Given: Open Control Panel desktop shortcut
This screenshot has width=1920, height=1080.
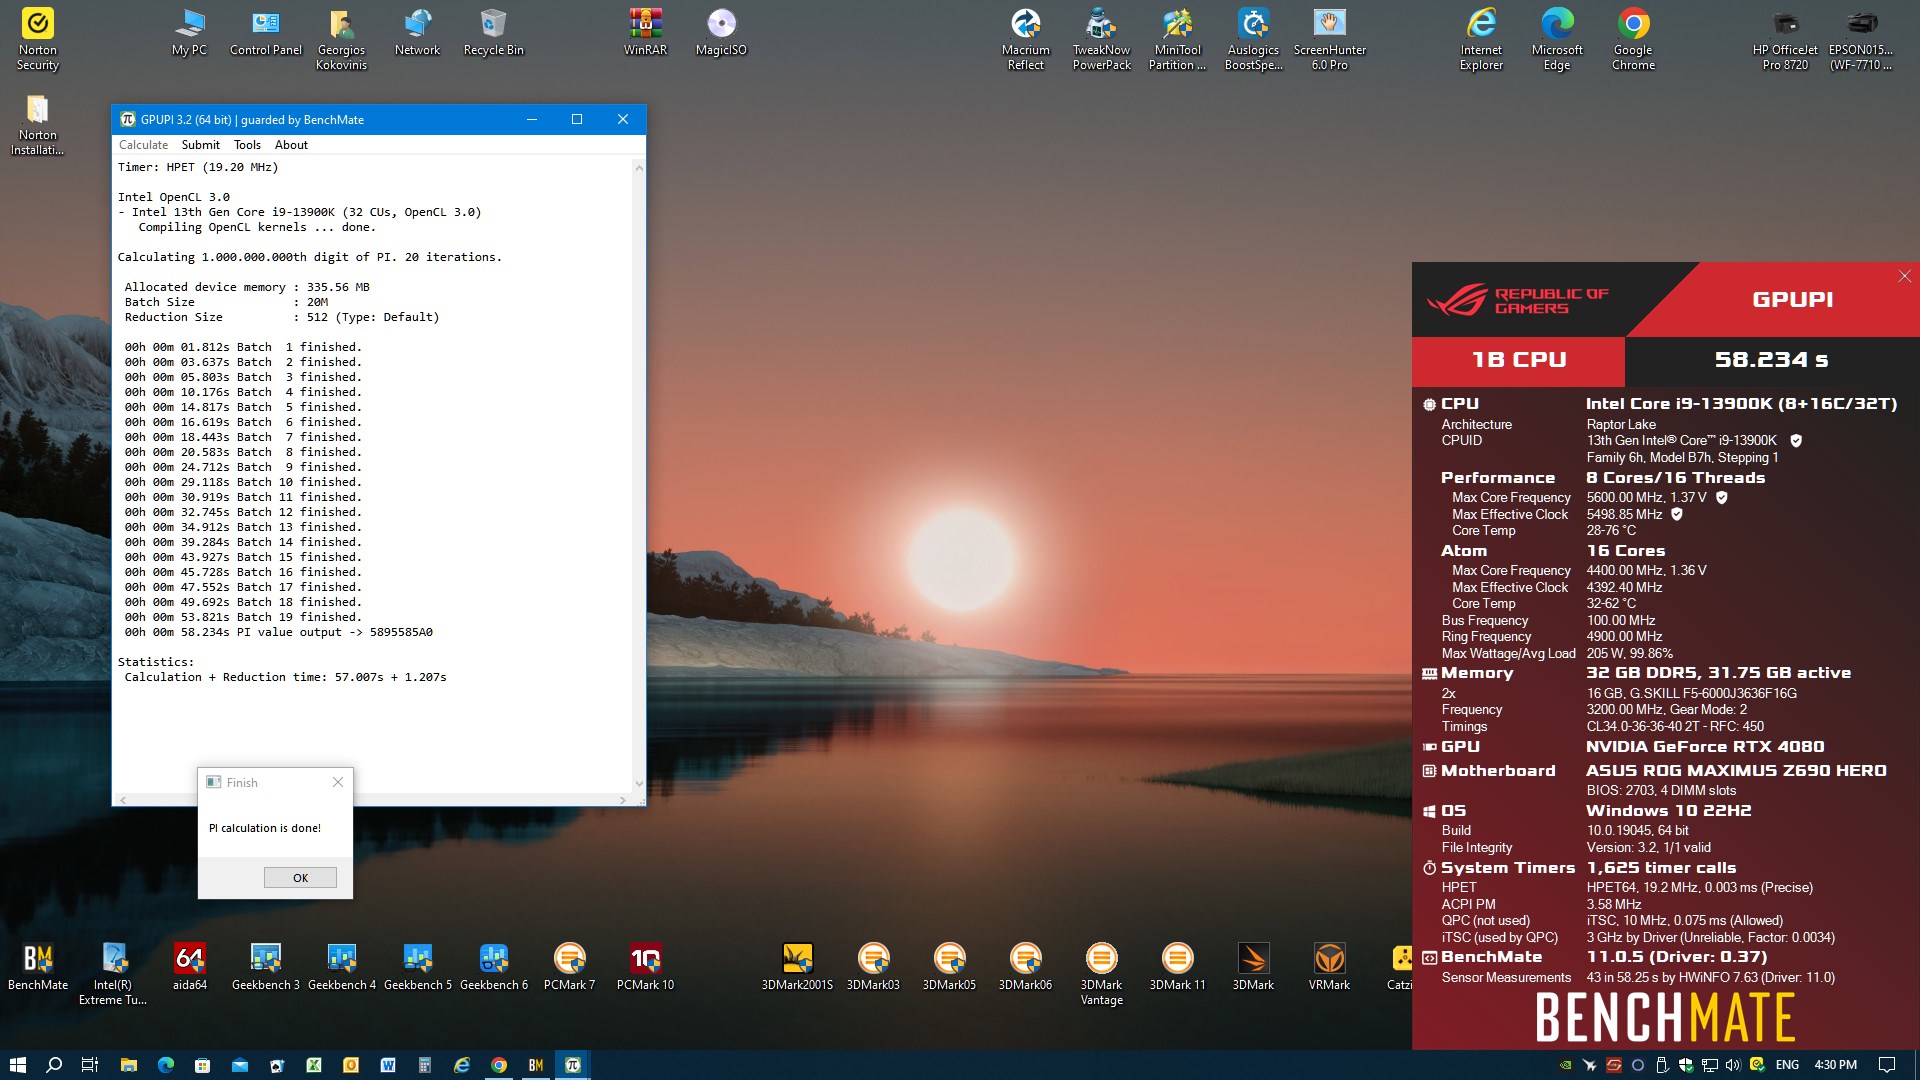Looking at the screenshot, I should click(x=266, y=32).
